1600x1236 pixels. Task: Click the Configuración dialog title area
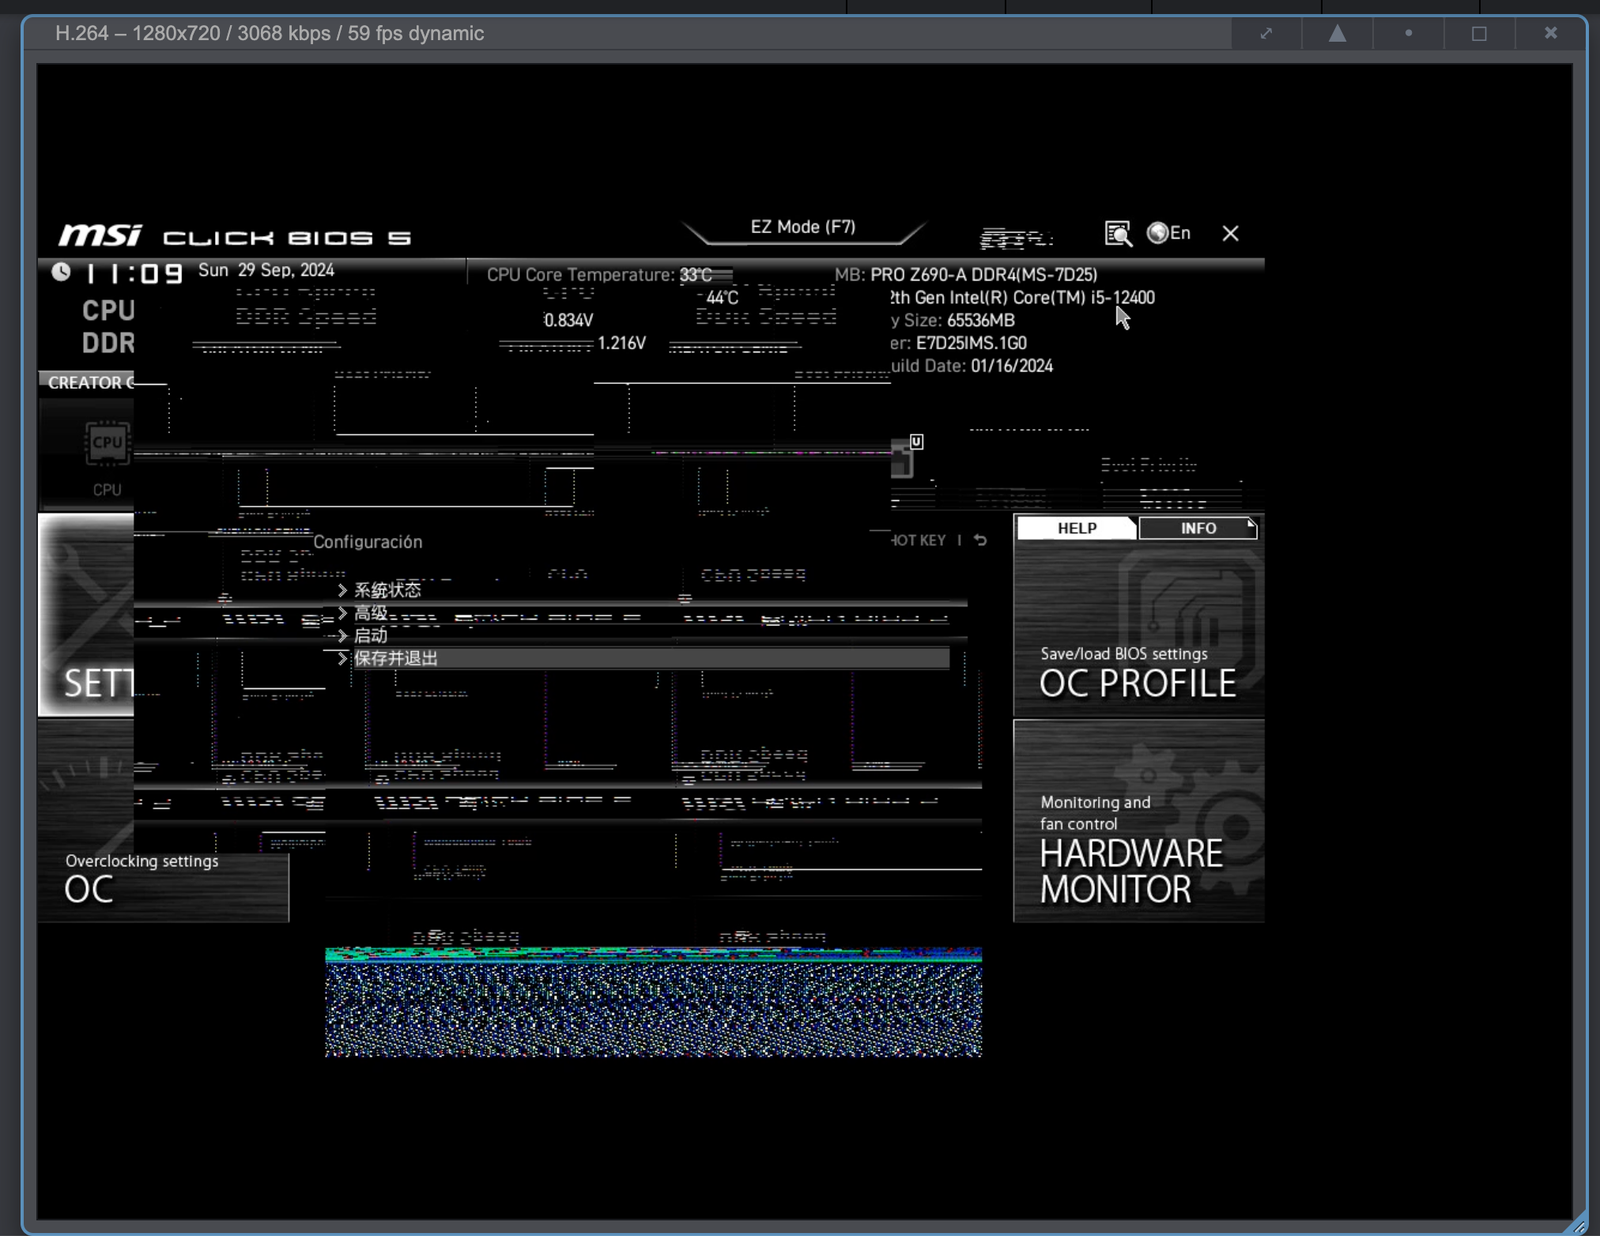(x=369, y=541)
